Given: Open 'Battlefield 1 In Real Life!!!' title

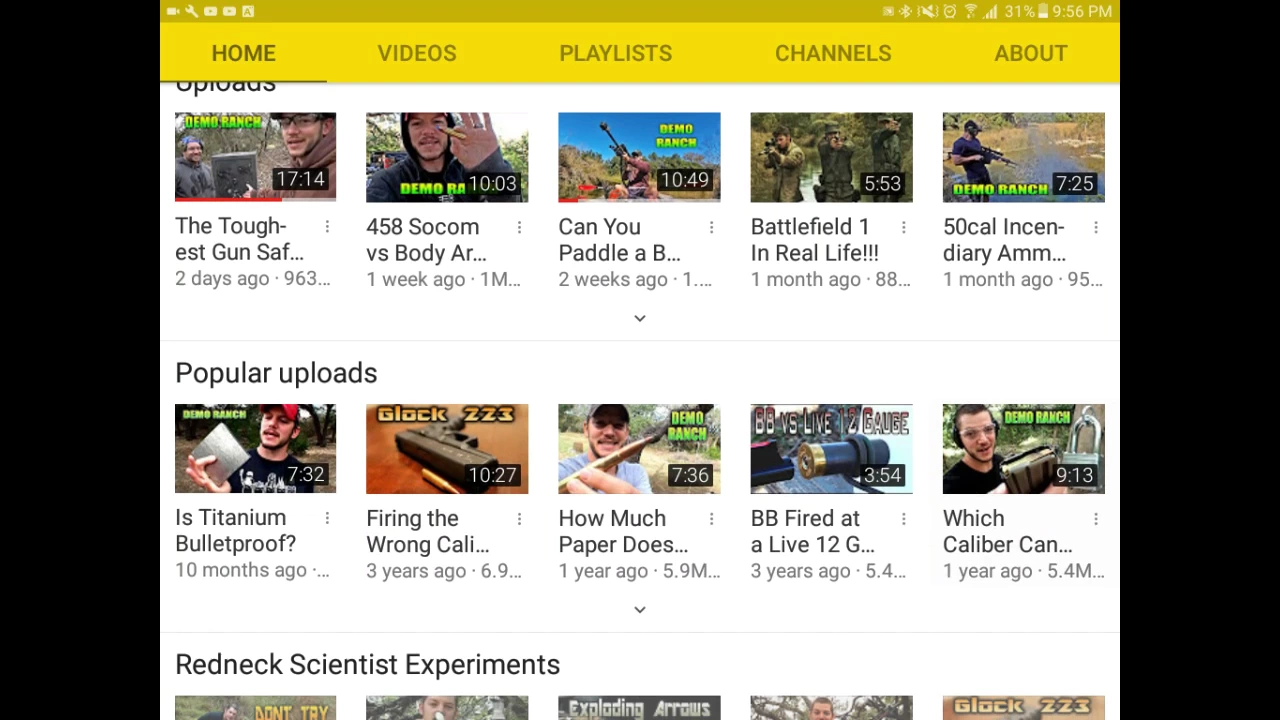Looking at the screenshot, I should (815, 240).
